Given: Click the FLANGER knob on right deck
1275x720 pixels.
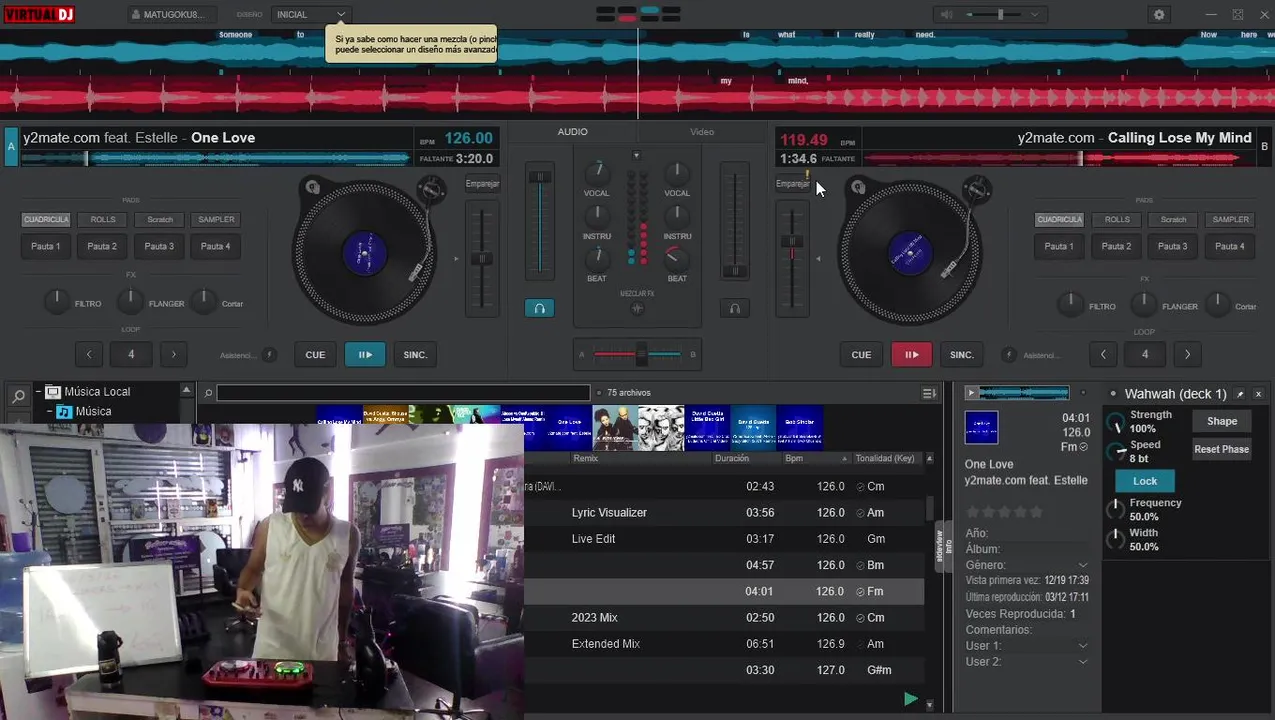Looking at the screenshot, I should click(x=1144, y=303).
